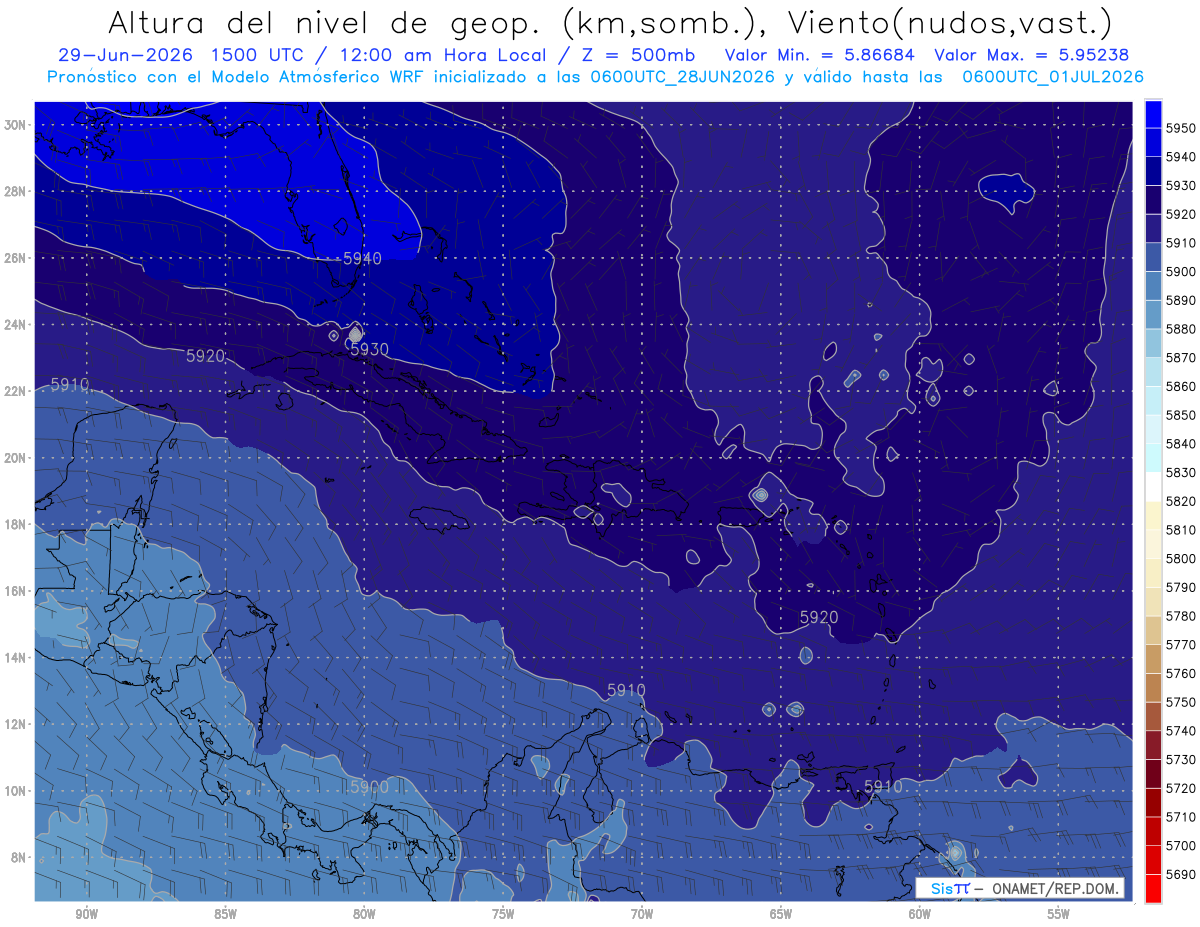Click the 5800 colorbar value

click(1181, 558)
